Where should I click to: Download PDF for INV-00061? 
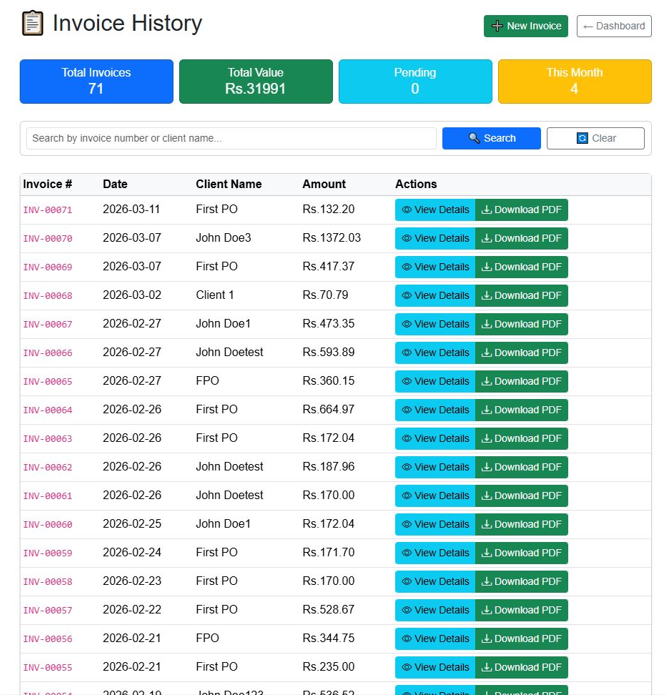click(522, 496)
